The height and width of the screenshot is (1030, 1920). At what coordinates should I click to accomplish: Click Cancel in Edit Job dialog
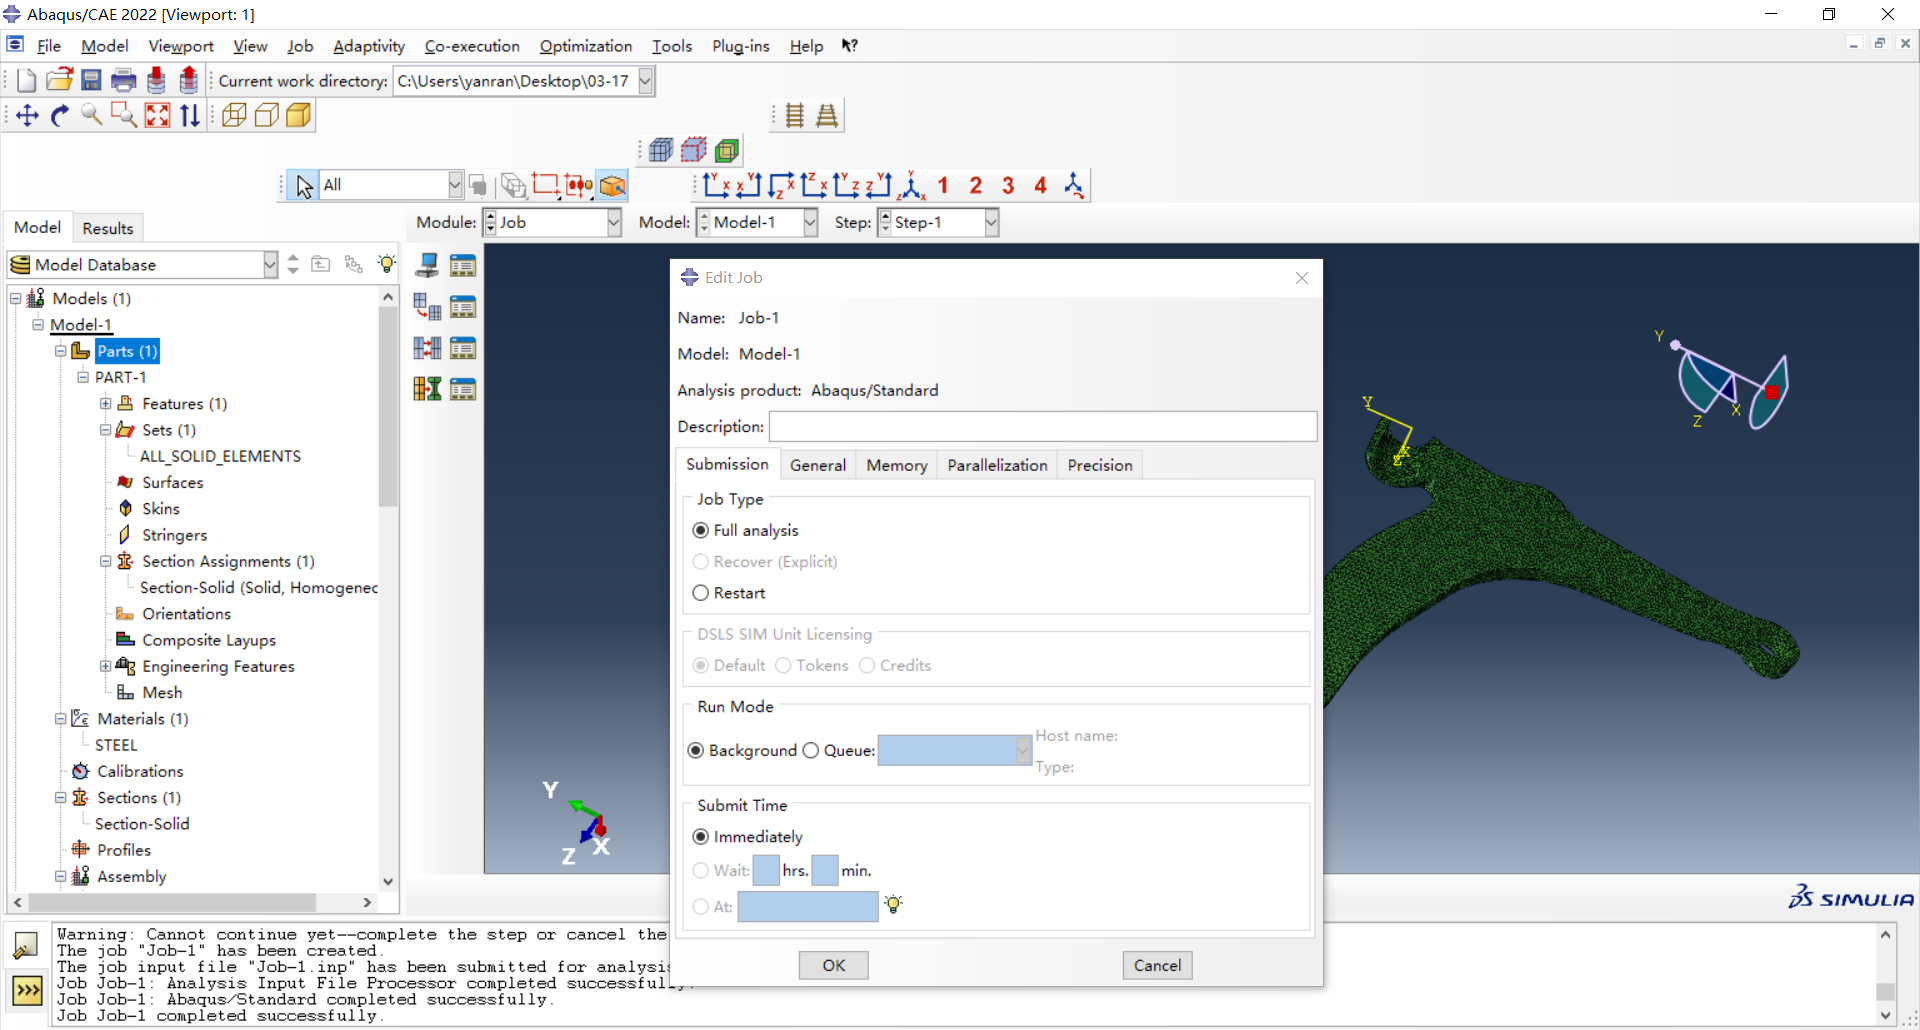pyautogui.click(x=1157, y=965)
